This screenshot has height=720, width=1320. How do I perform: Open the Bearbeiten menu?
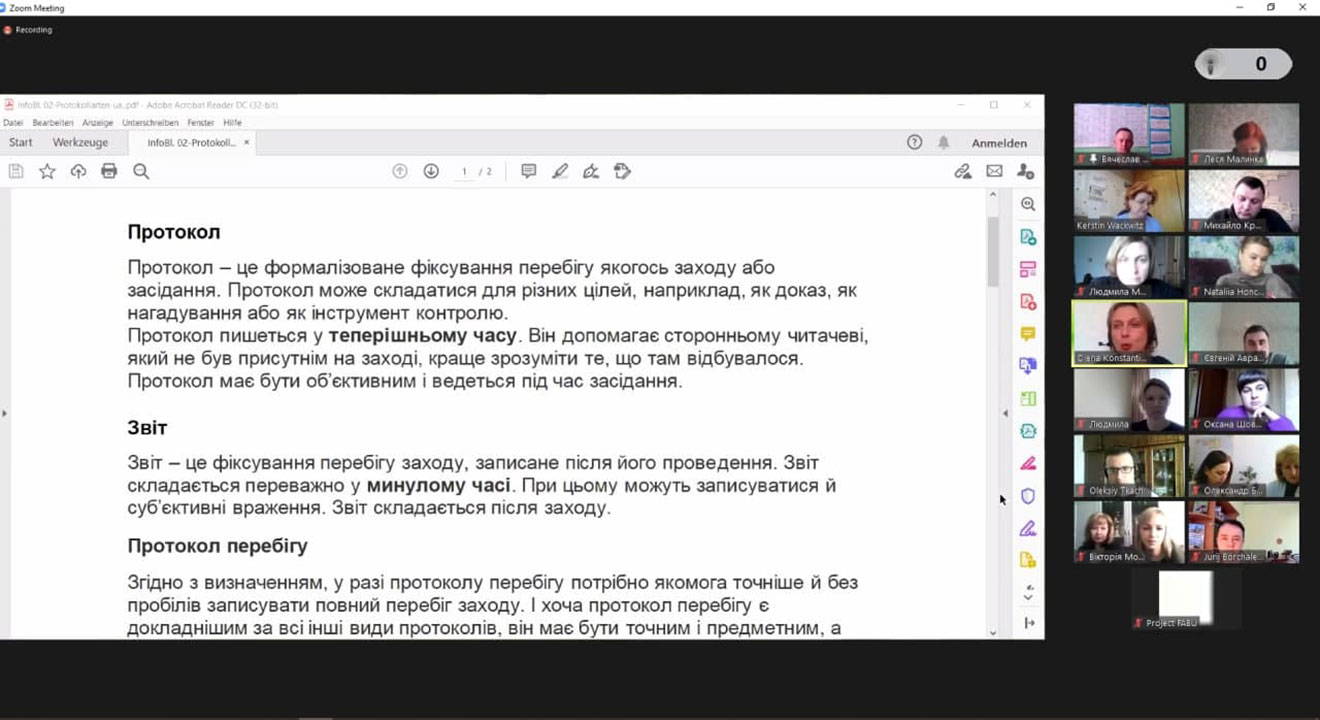53,122
